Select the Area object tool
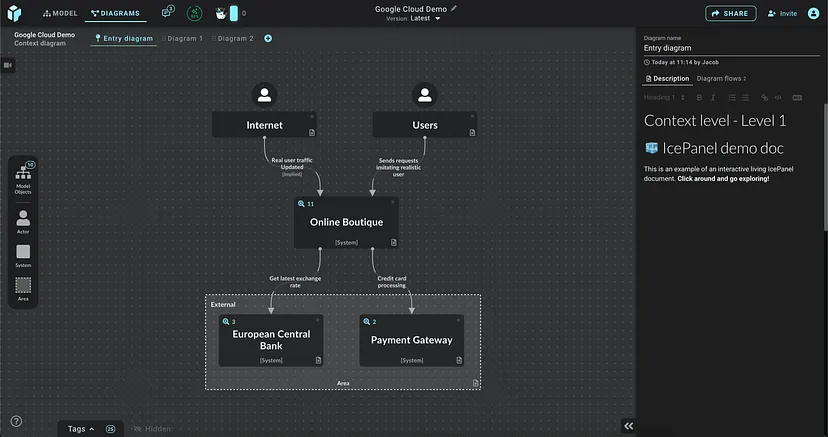828x437 pixels. coord(23,289)
